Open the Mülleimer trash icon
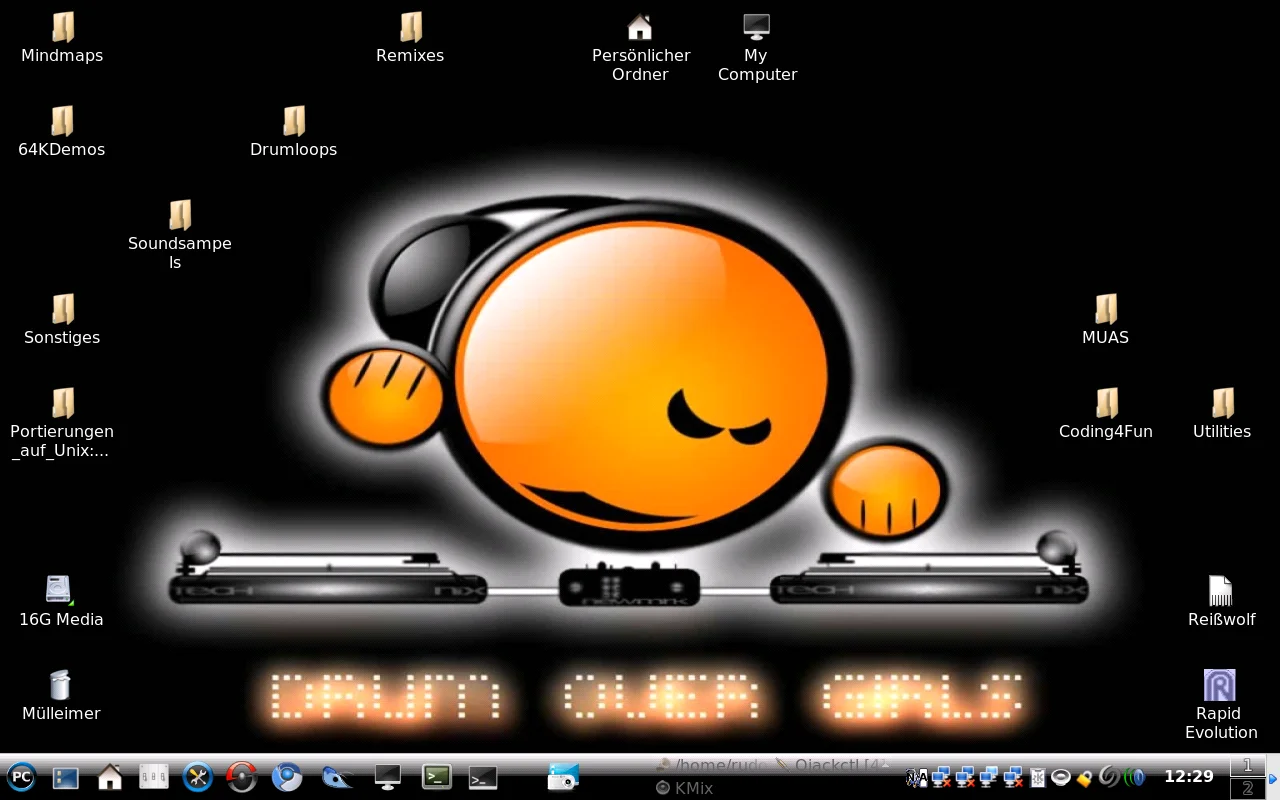 (61, 696)
